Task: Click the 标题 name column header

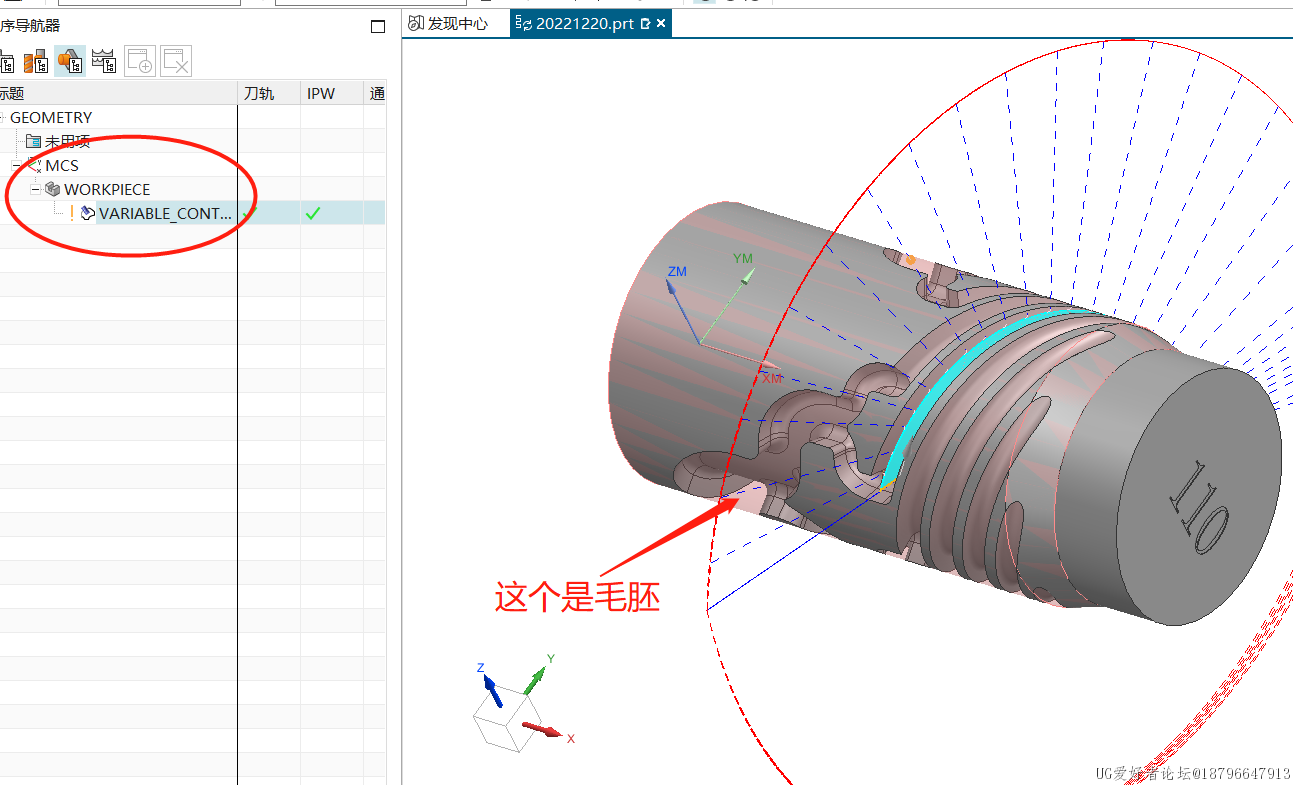Action: (x=118, y=93)
